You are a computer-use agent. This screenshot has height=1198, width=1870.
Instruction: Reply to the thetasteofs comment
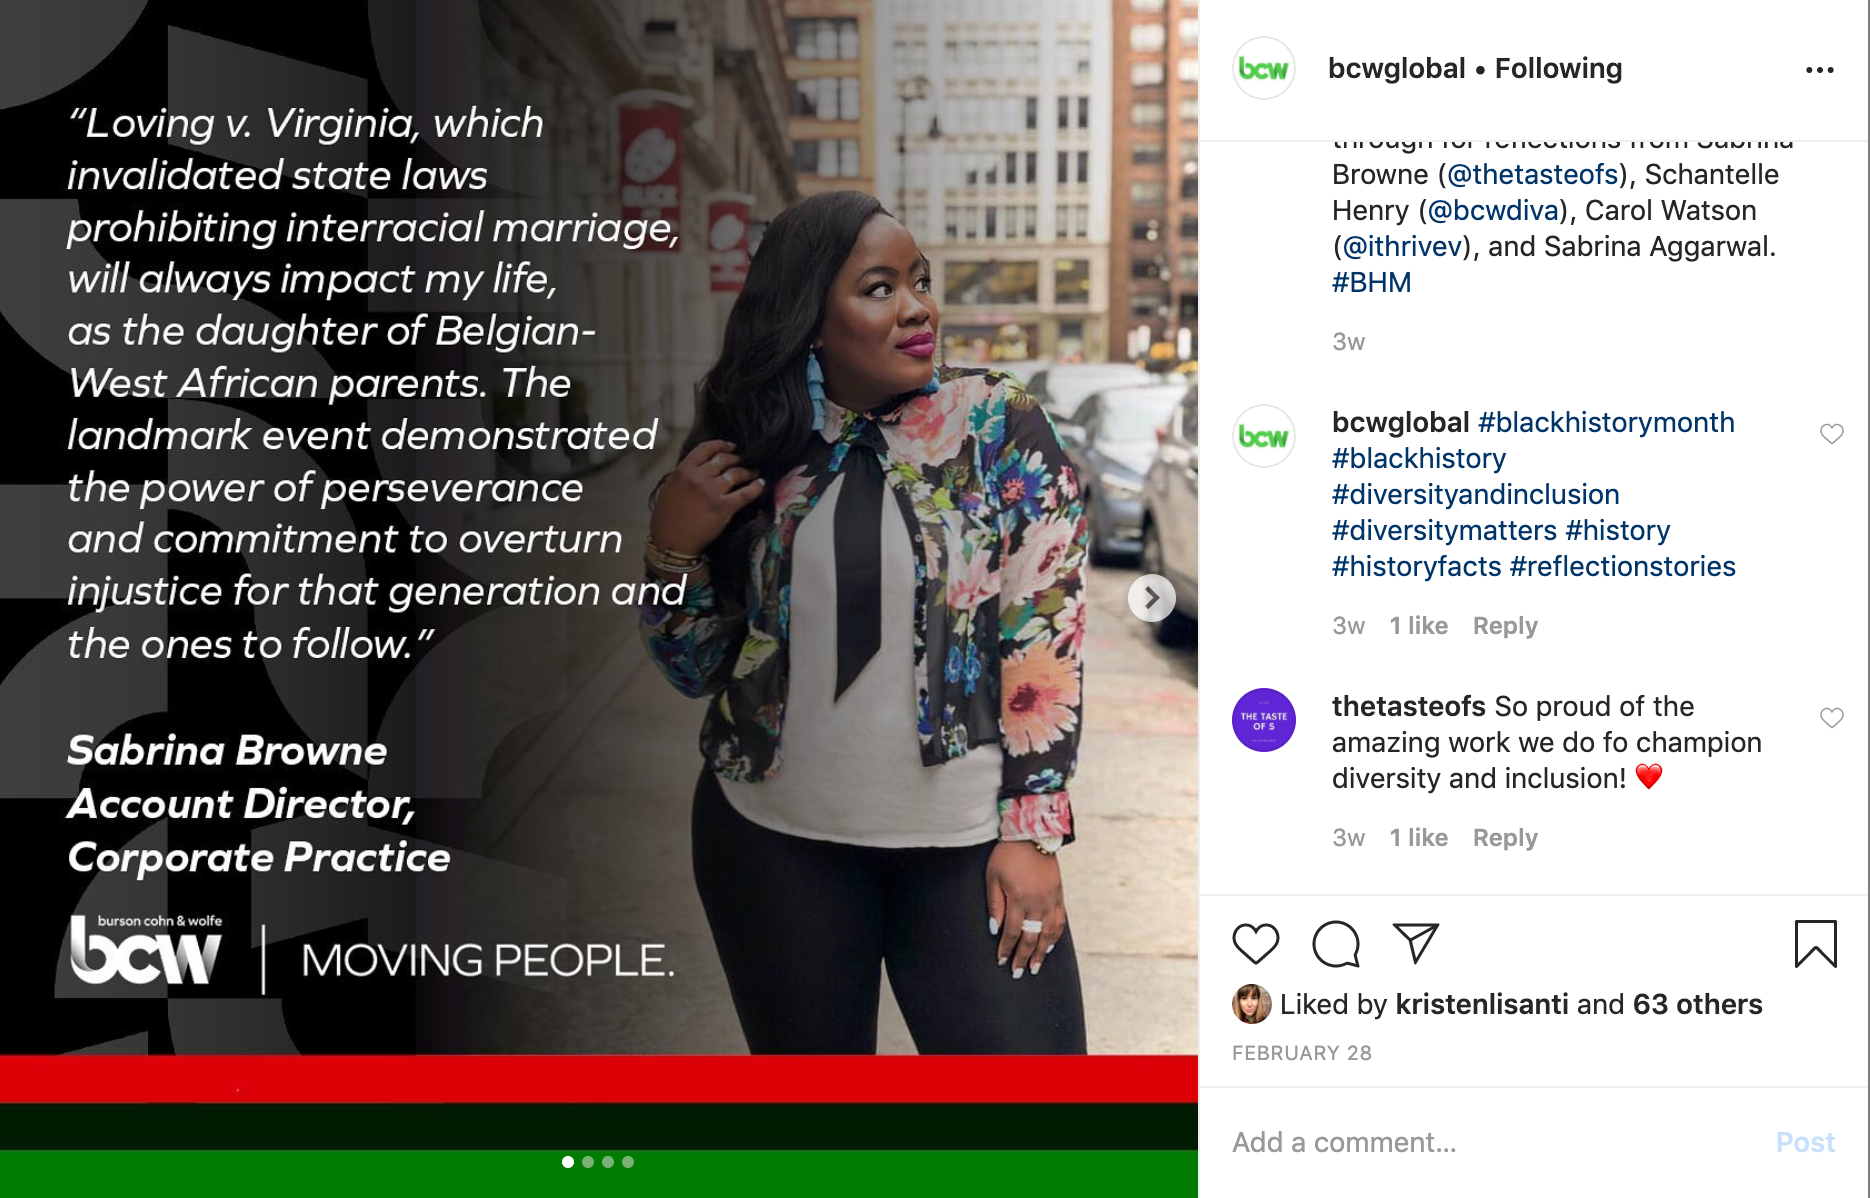click(1505, 838)
